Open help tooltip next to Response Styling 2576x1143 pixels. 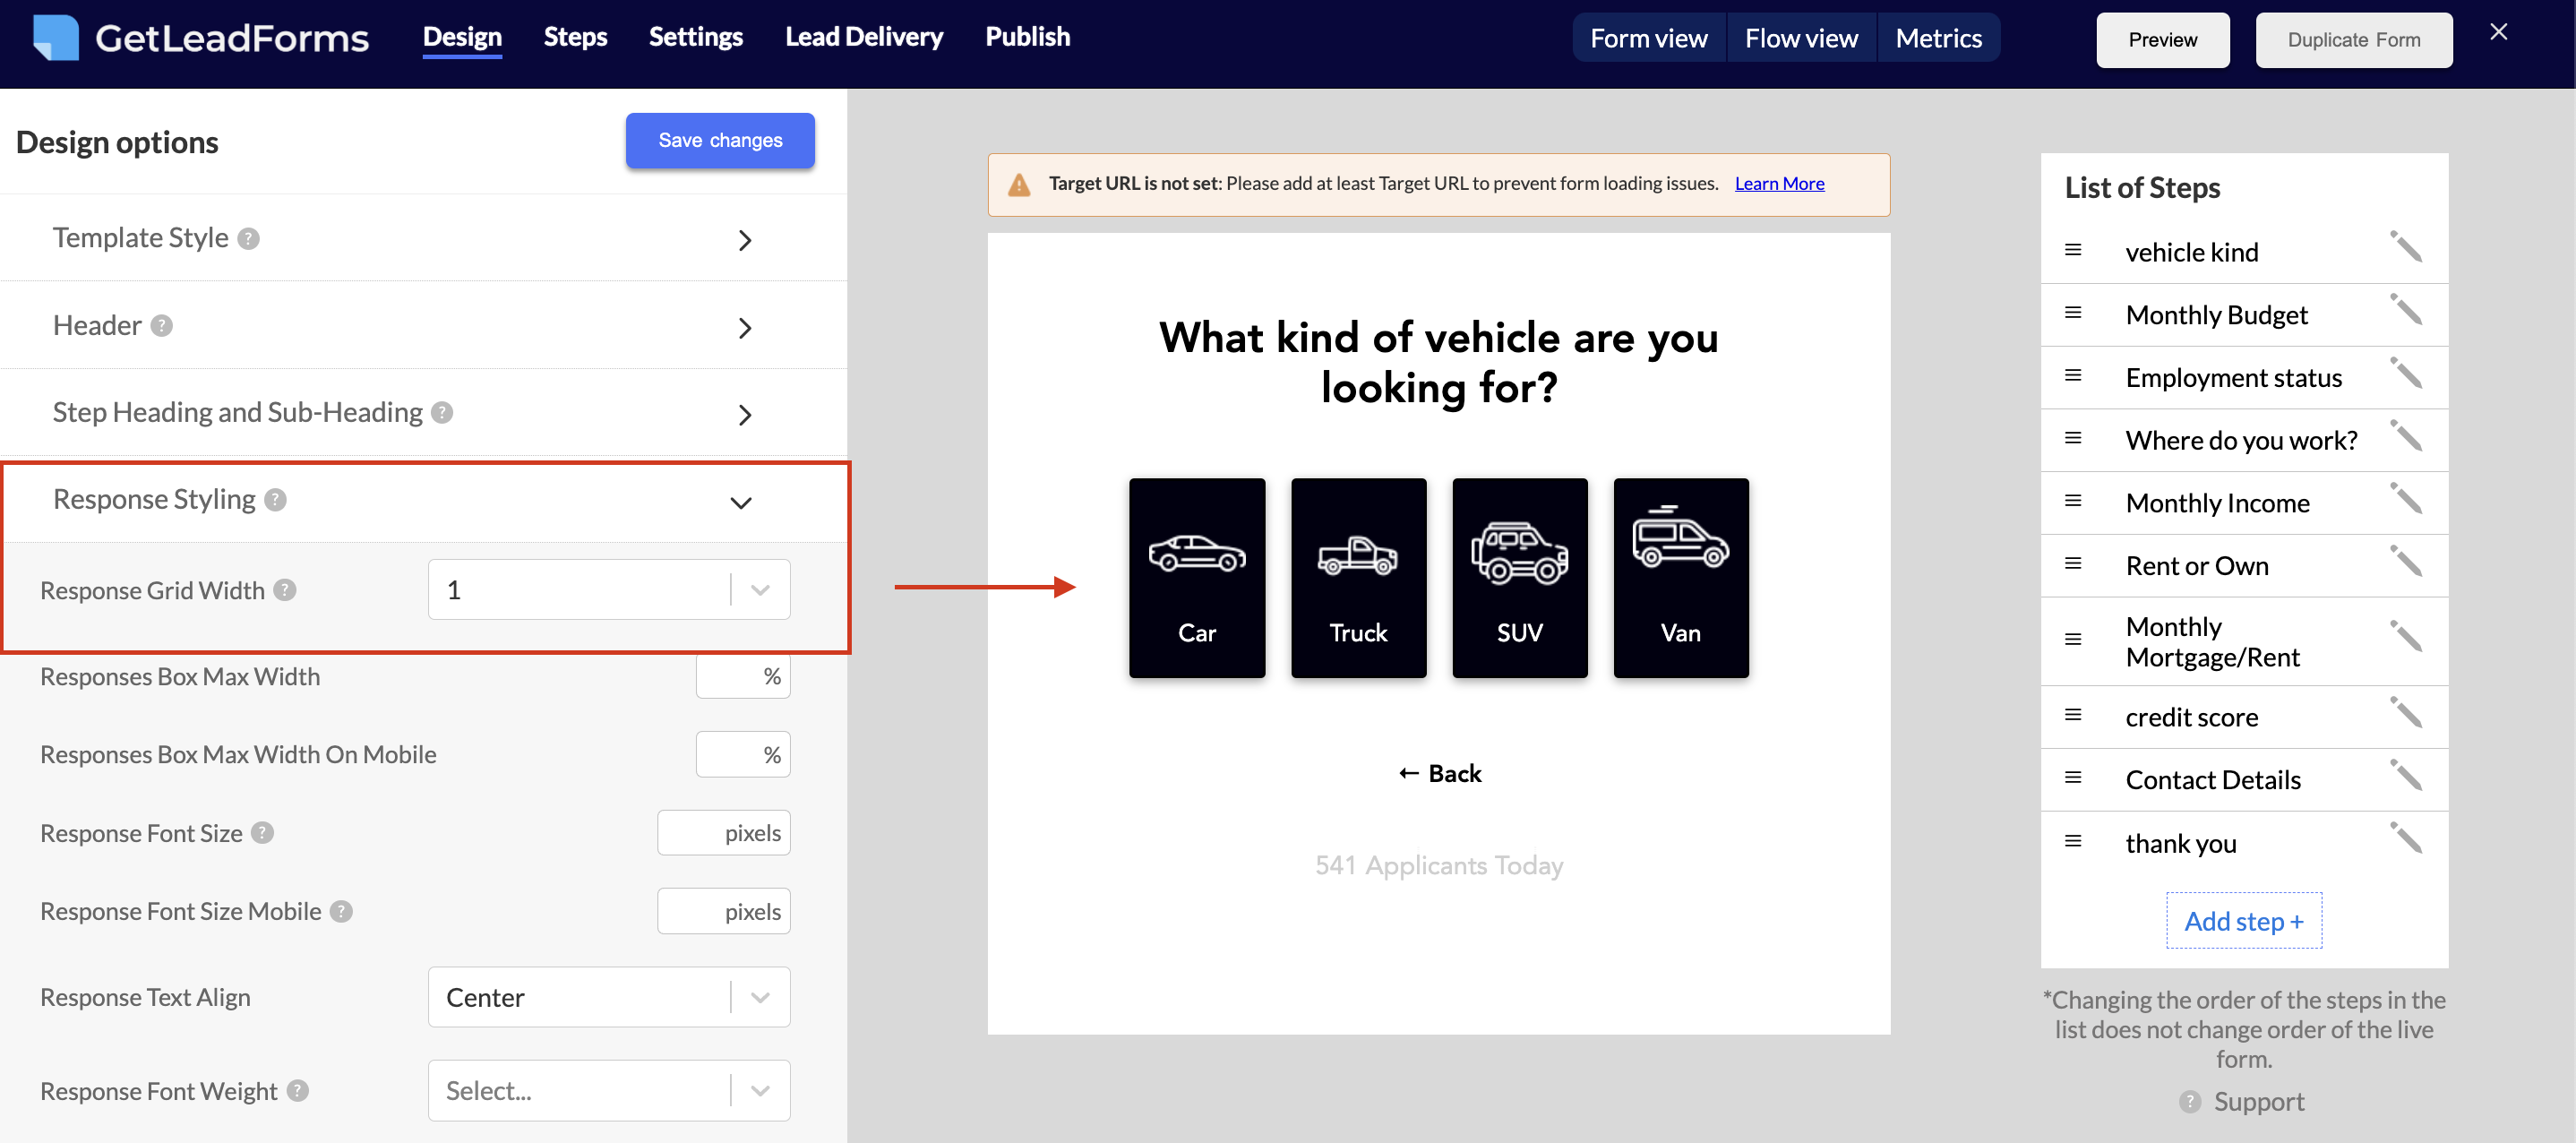pyautogui.click(x=277, y=500)
